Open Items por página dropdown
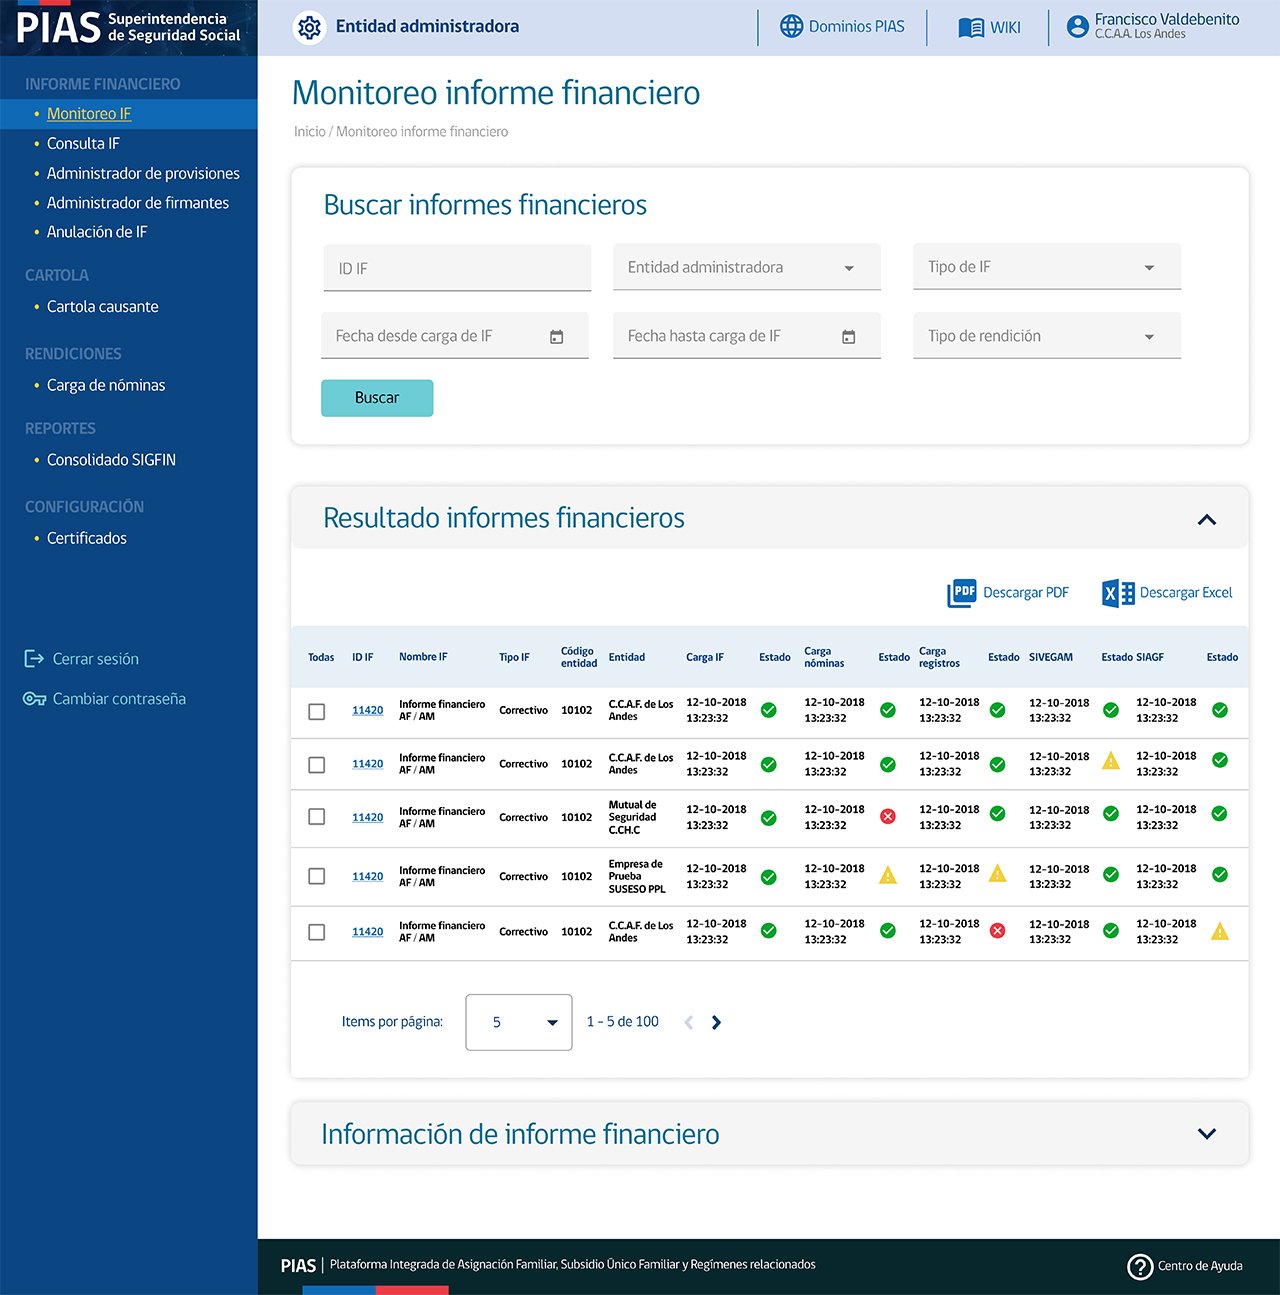Viewport: 1280px width, 1295px height. [519, 1022]
